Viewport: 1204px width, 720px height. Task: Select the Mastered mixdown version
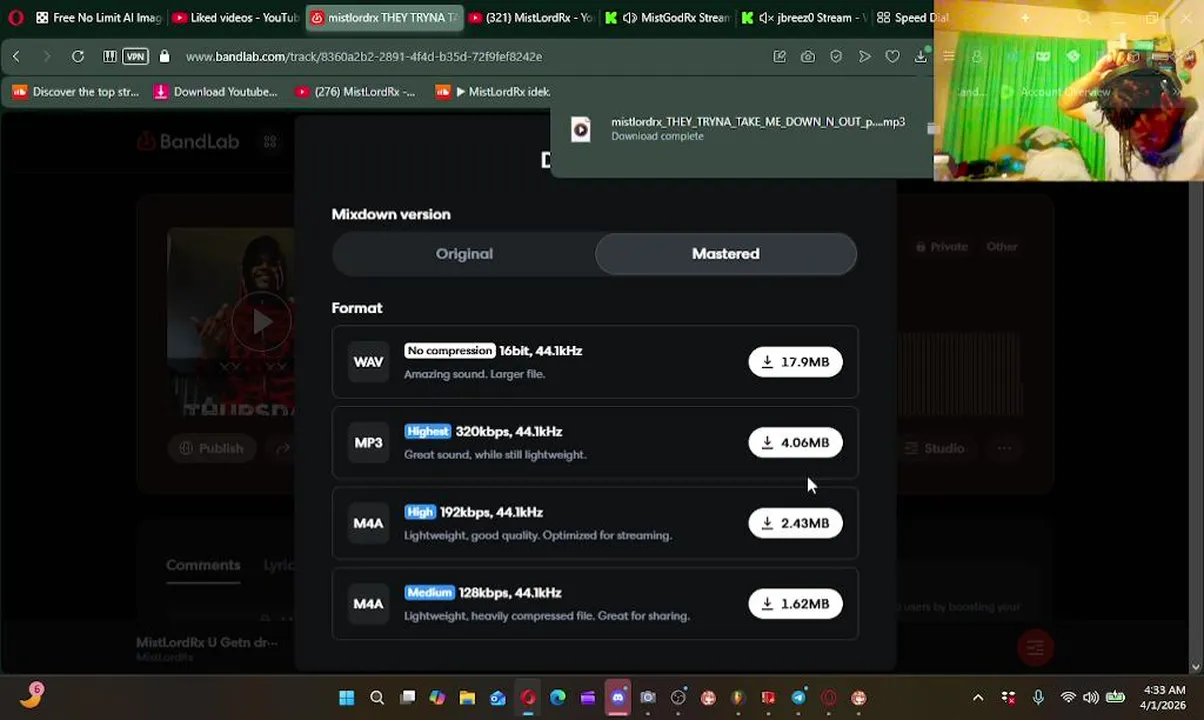[726, 254]
